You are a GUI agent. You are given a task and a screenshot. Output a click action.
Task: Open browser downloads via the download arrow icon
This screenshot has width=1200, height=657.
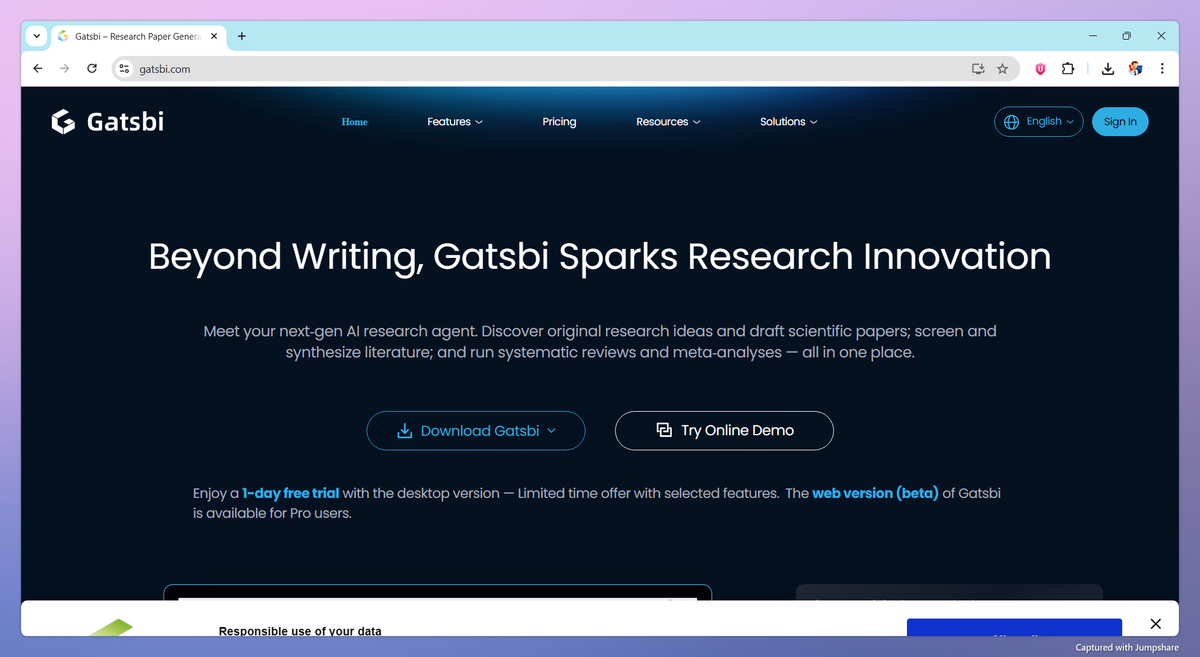[x=1107, y=69]
